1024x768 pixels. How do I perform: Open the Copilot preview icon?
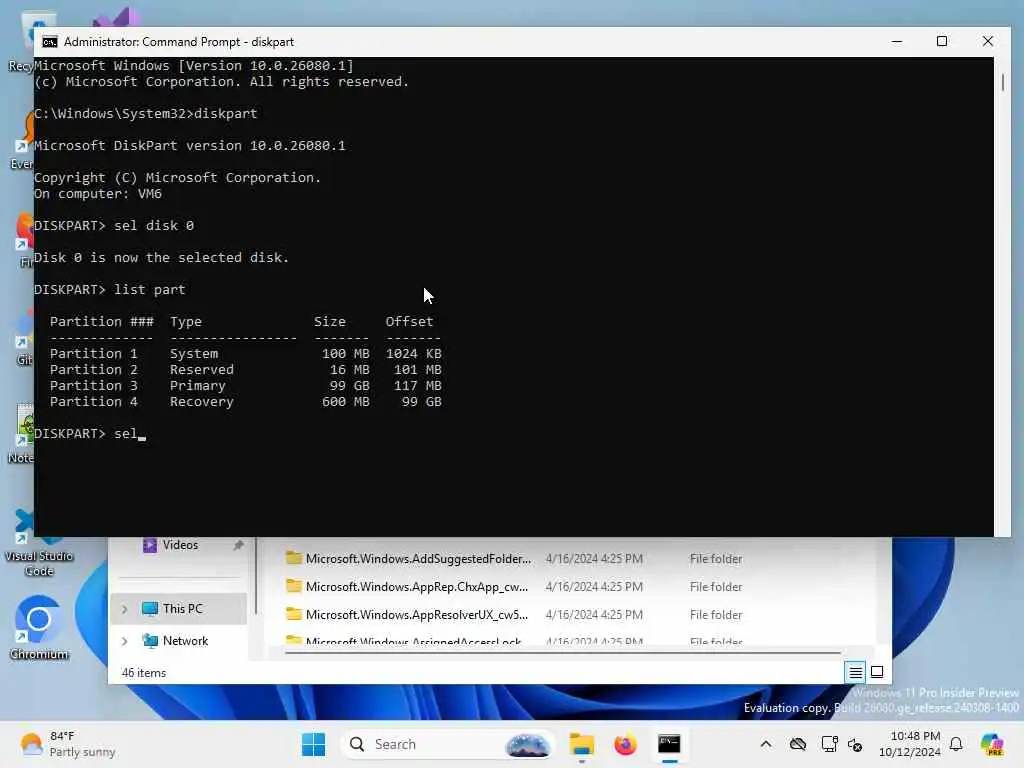tap(992, 744)
